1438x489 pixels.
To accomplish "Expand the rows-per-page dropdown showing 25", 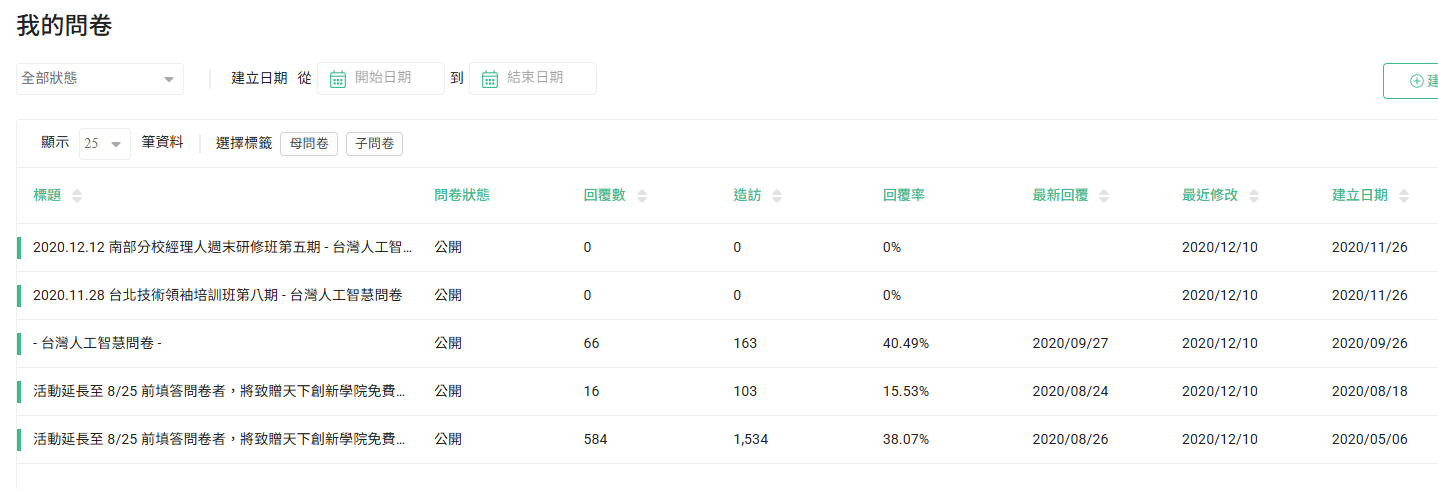I will pos(105,144).
